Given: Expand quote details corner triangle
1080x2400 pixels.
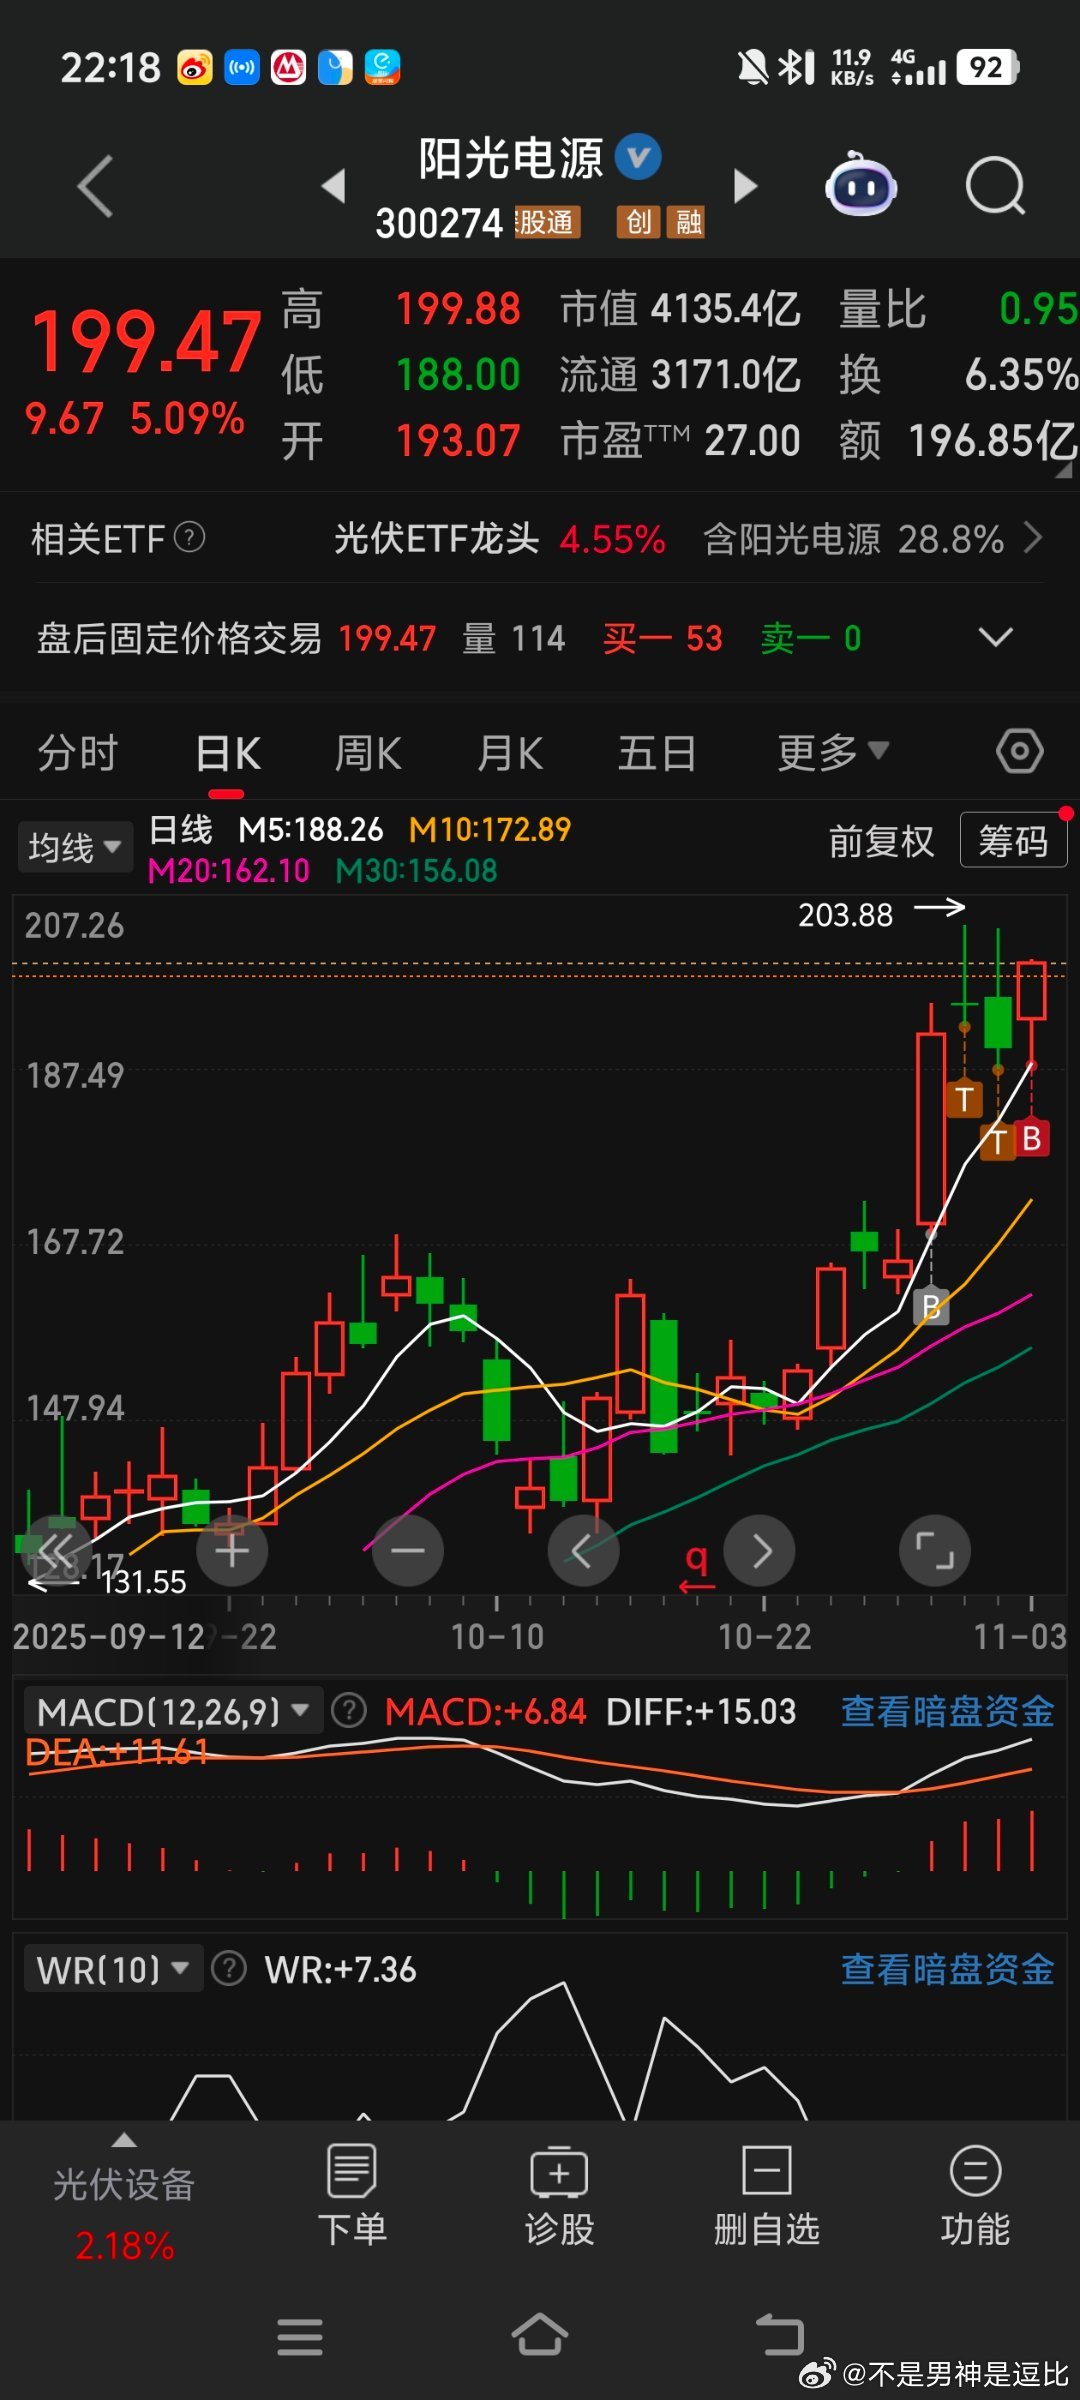Looking at the screenshot, I should point(1063,470).
